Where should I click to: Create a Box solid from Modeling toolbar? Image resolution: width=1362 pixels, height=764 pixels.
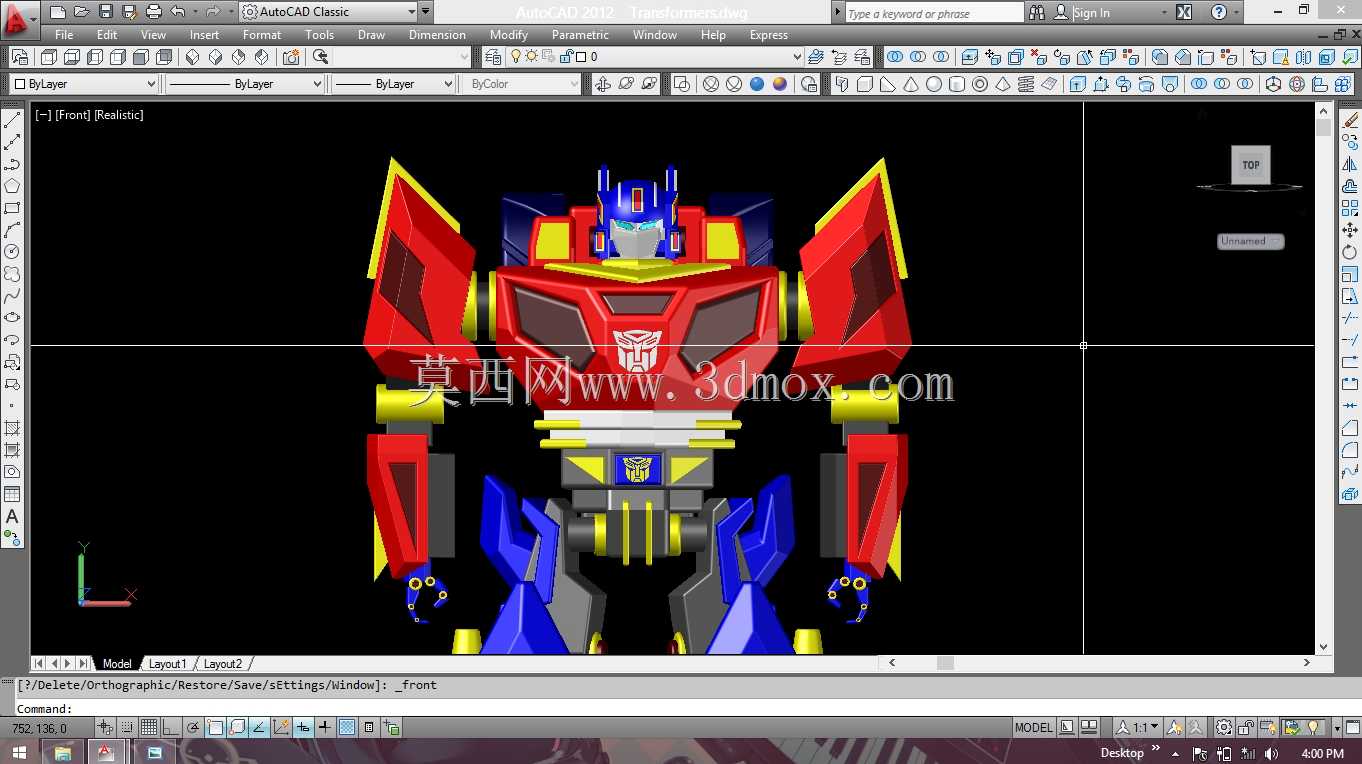(x=865, y=84)
